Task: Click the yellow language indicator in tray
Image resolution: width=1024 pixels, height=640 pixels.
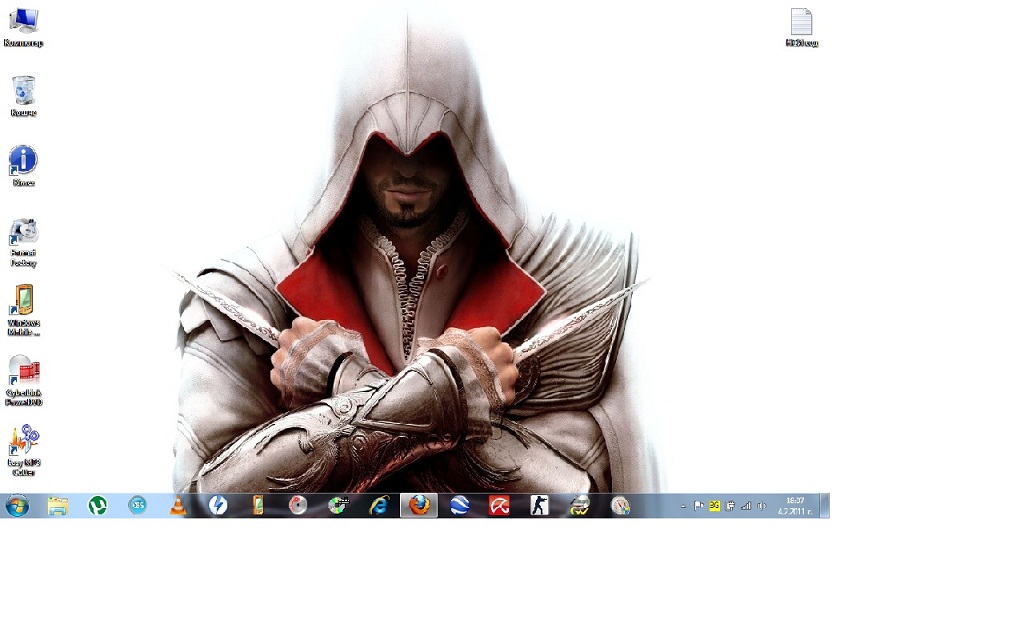Action: click(714, 507)
